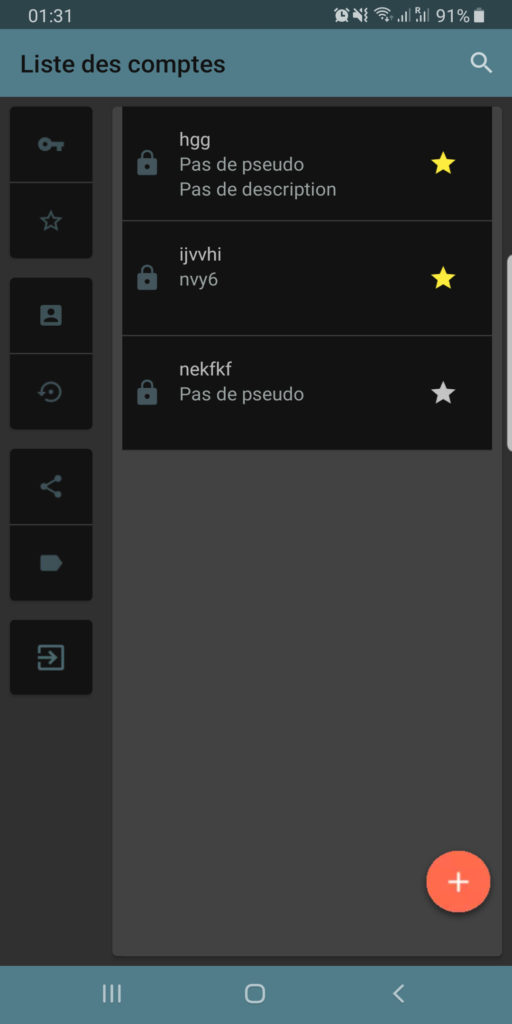Screen dimensions: 512x1024
Task: Open search with magnifier icon
Action: point(481,63)
